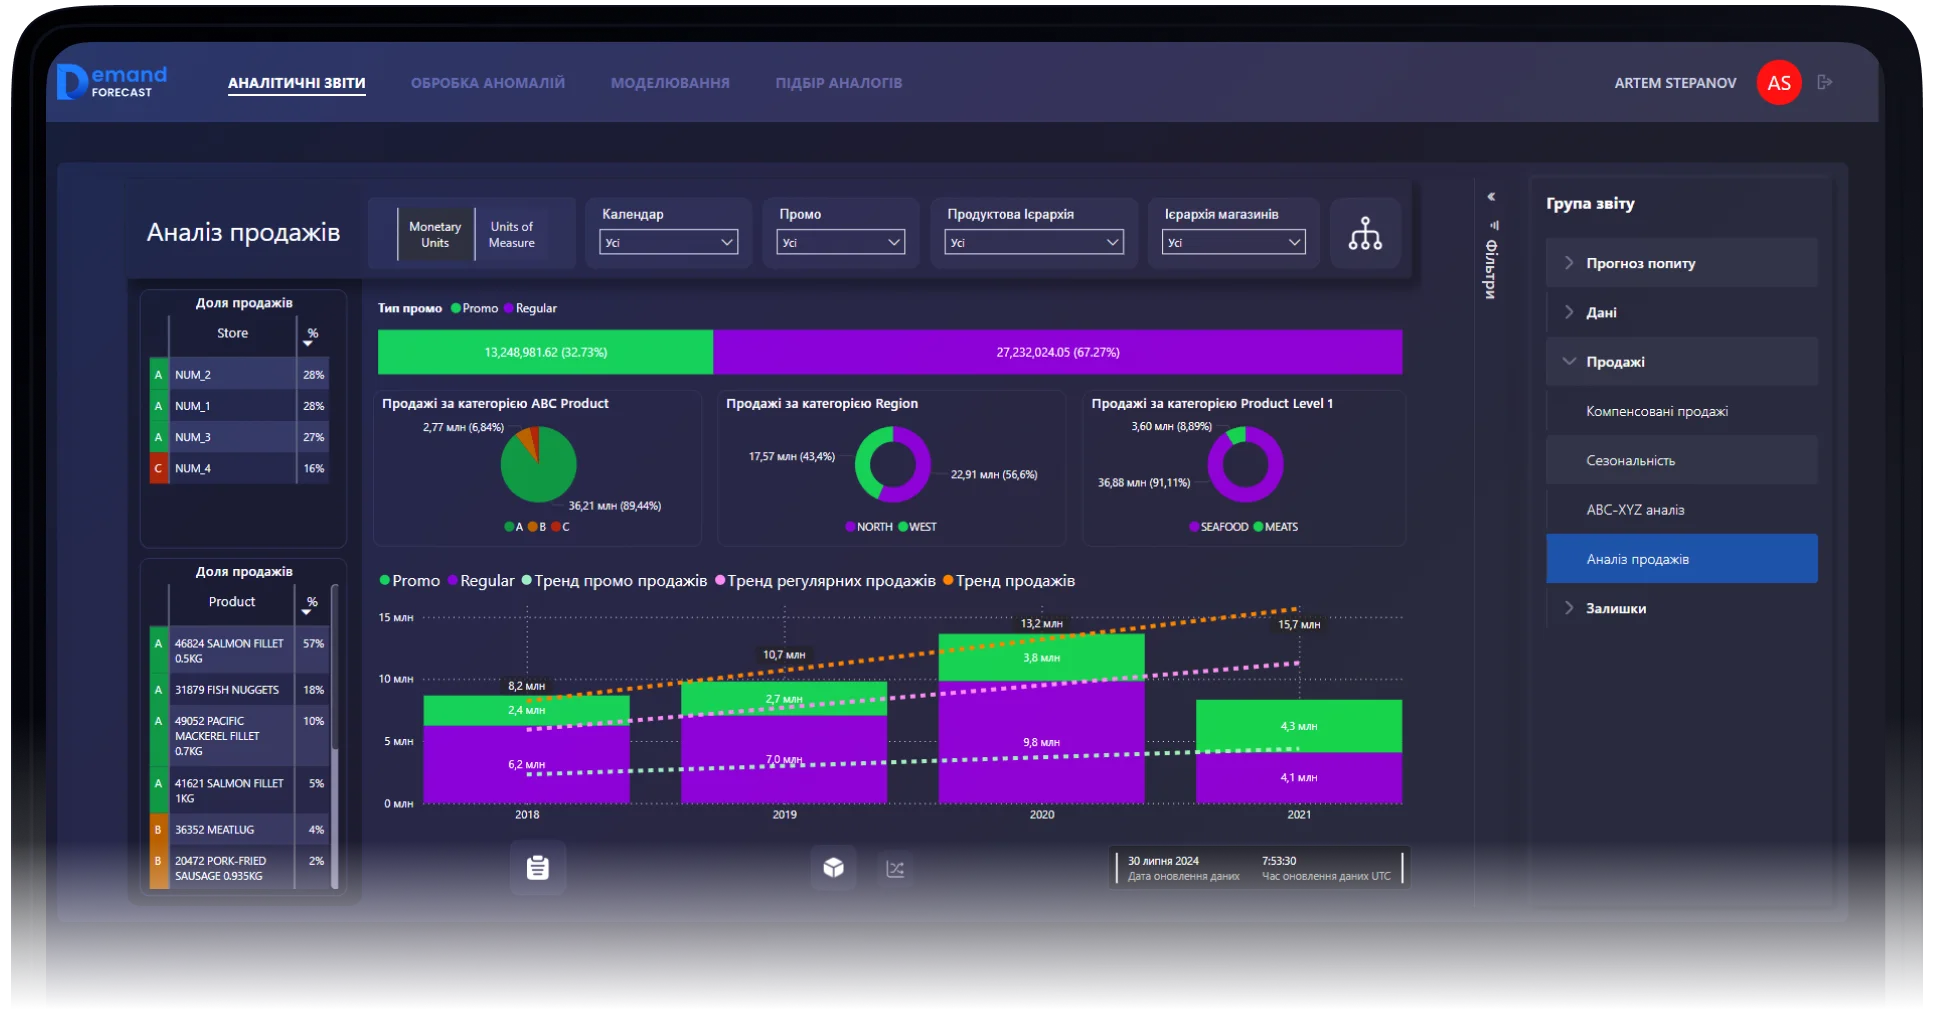This screenshot has width=1934, height=1010.
Task: Click the Demand Forecast logo
Action: click(x=112, y=83)
